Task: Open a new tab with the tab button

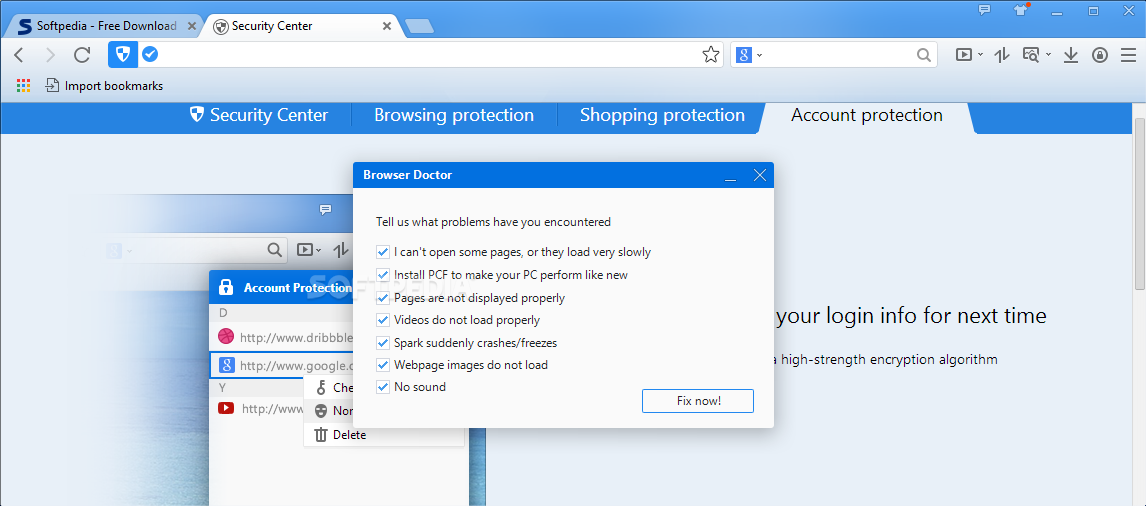Action: point(420,26)
